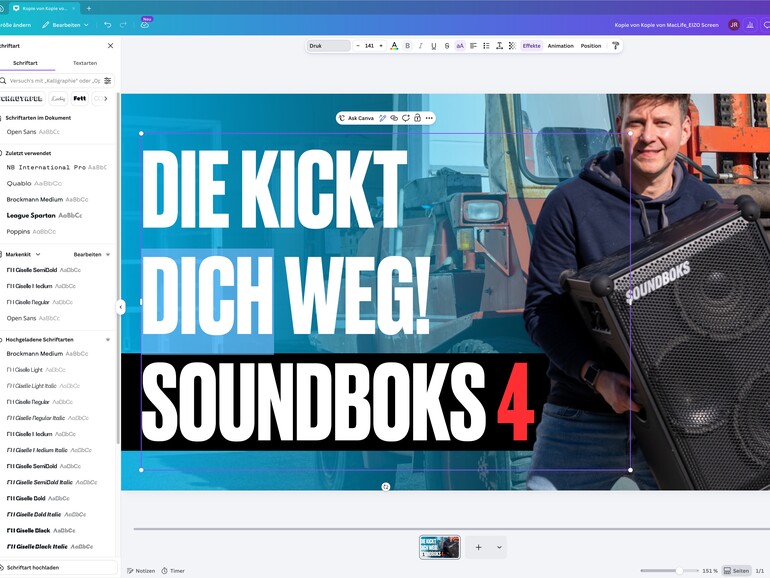Open the Timer tool
This screenshot has height=578, width=770.
click(173, 571)
